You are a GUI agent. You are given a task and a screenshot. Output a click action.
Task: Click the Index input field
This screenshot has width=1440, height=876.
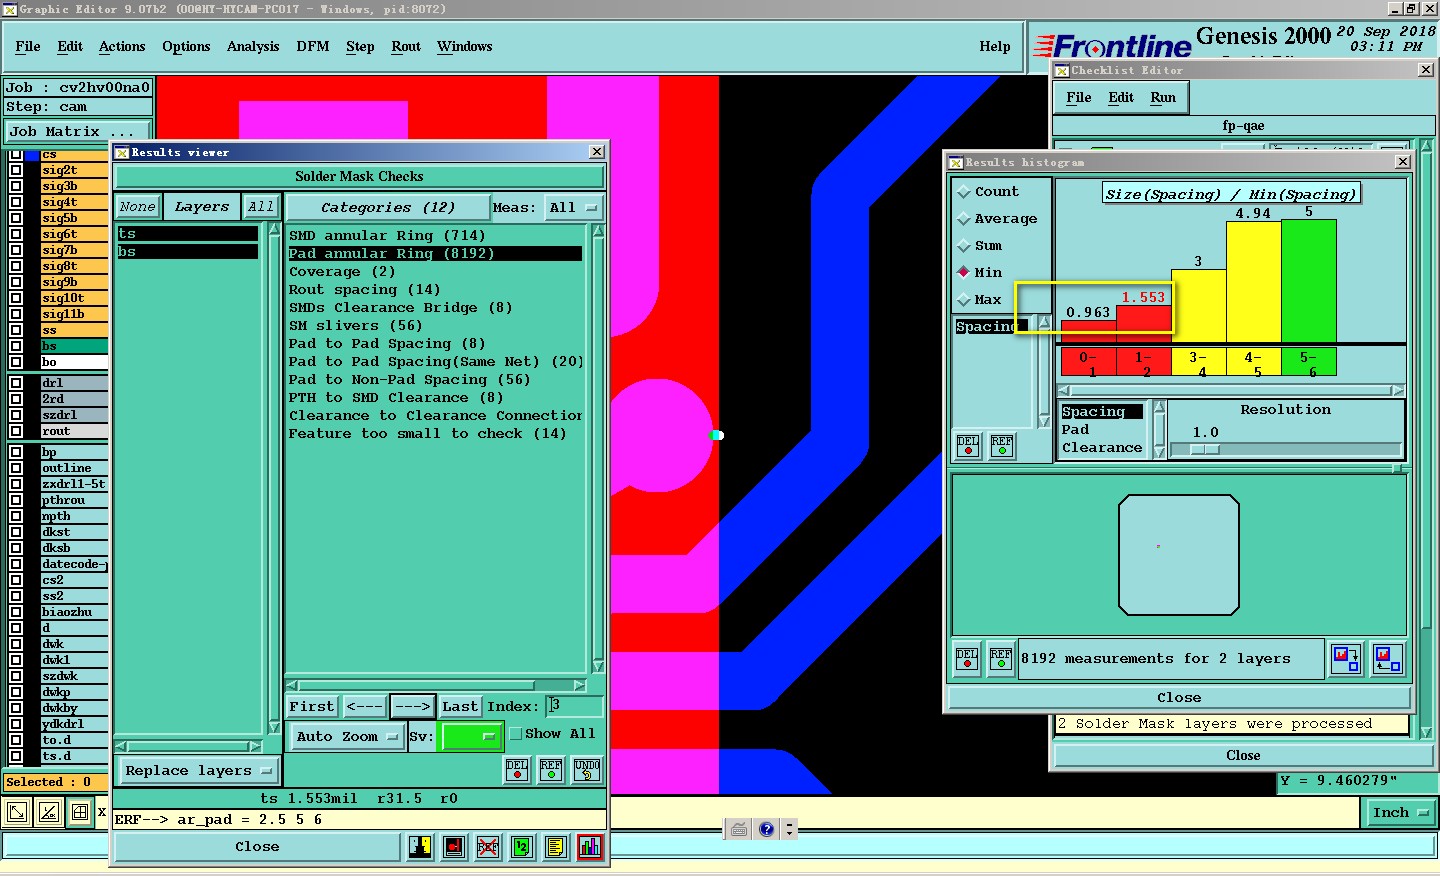pos(574,707)
